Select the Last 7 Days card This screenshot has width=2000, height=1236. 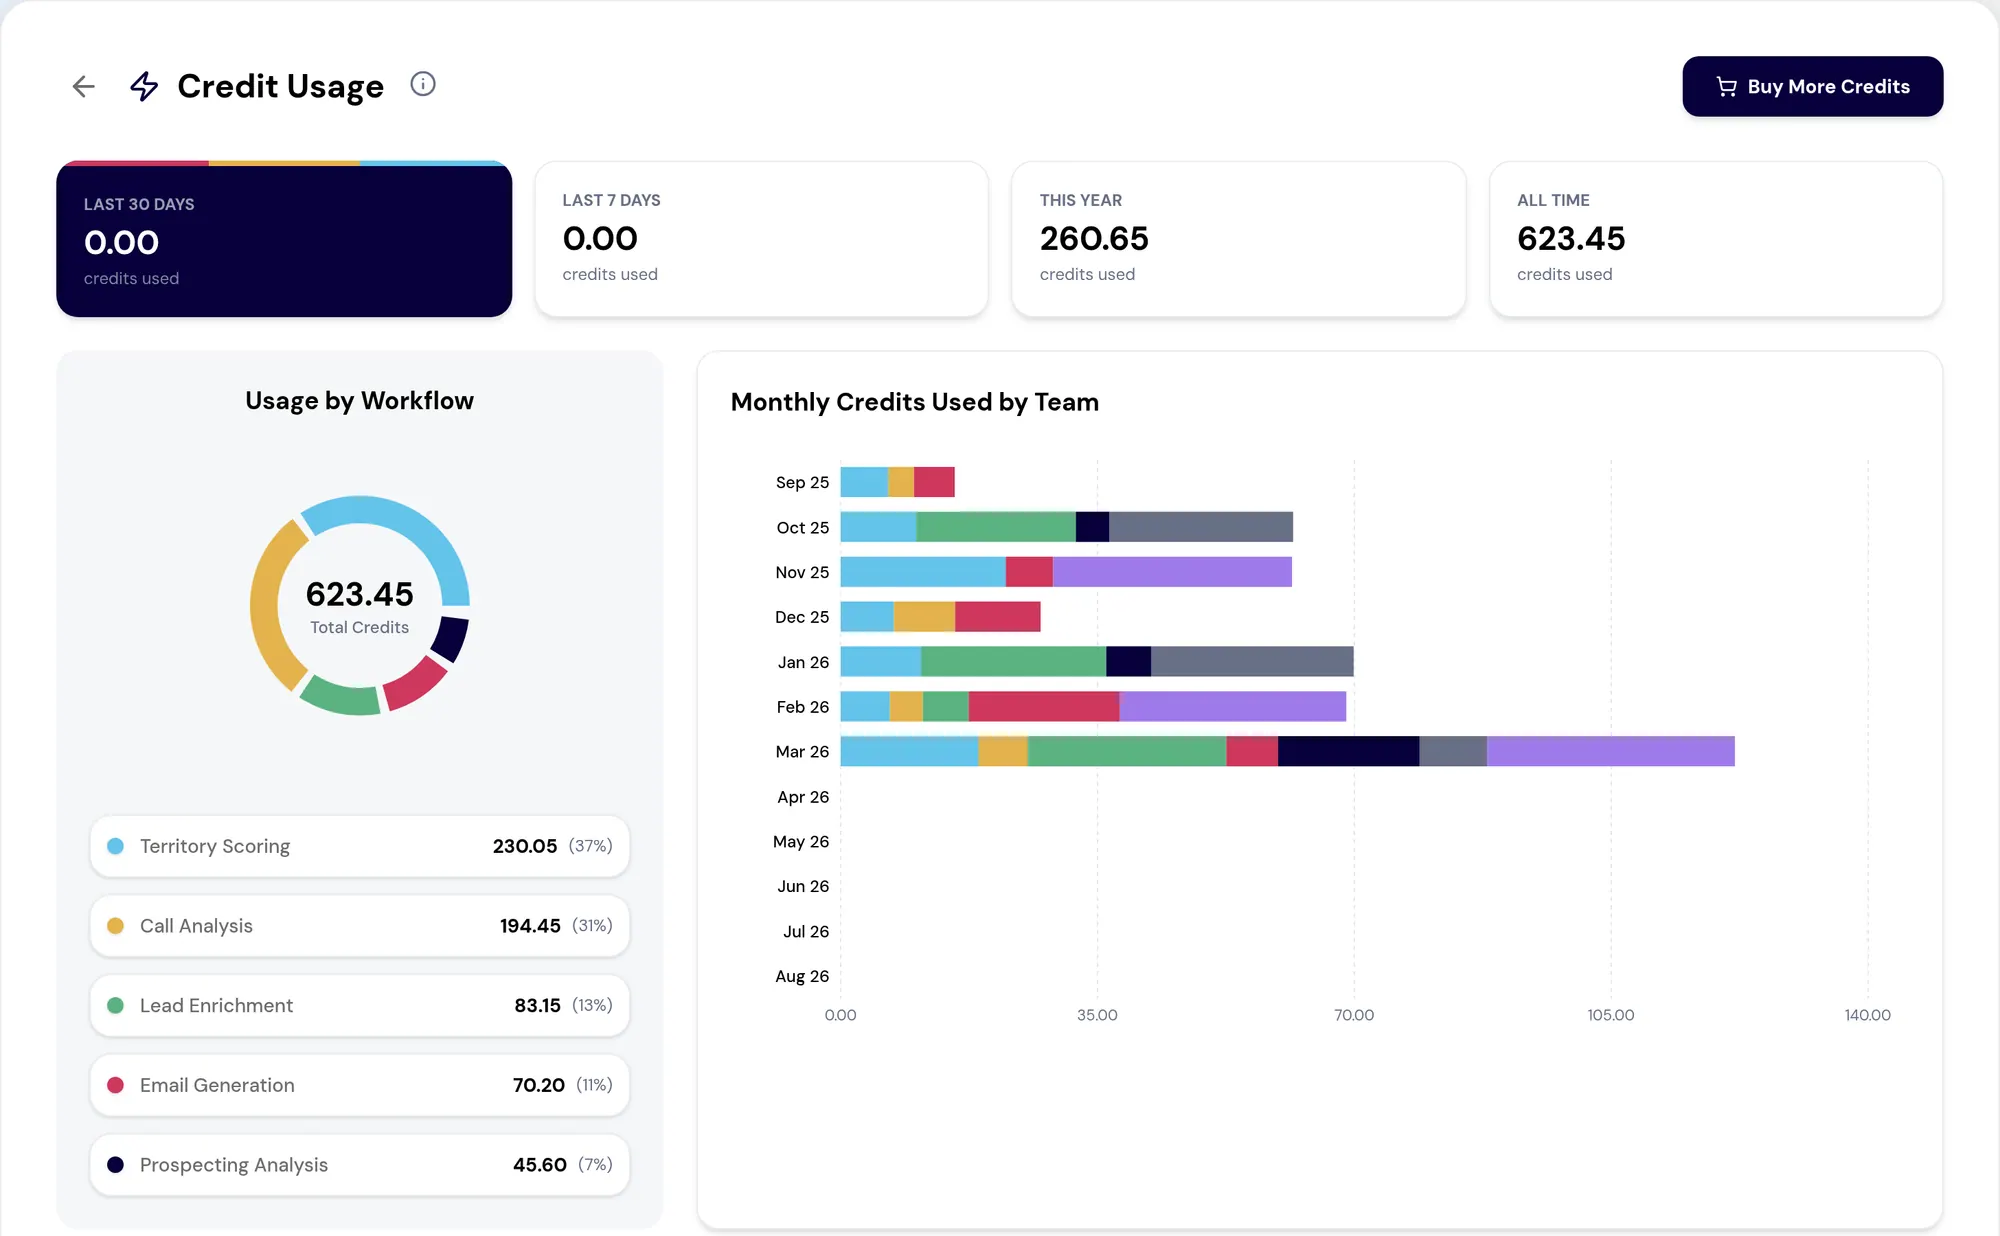[x=761, y=239]
